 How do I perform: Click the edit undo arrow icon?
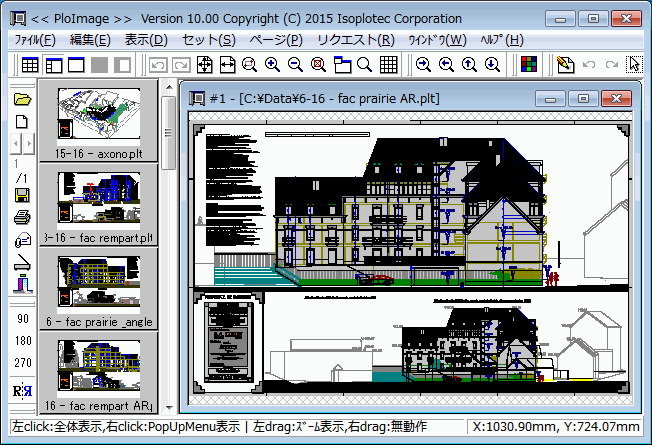[589, 64]
